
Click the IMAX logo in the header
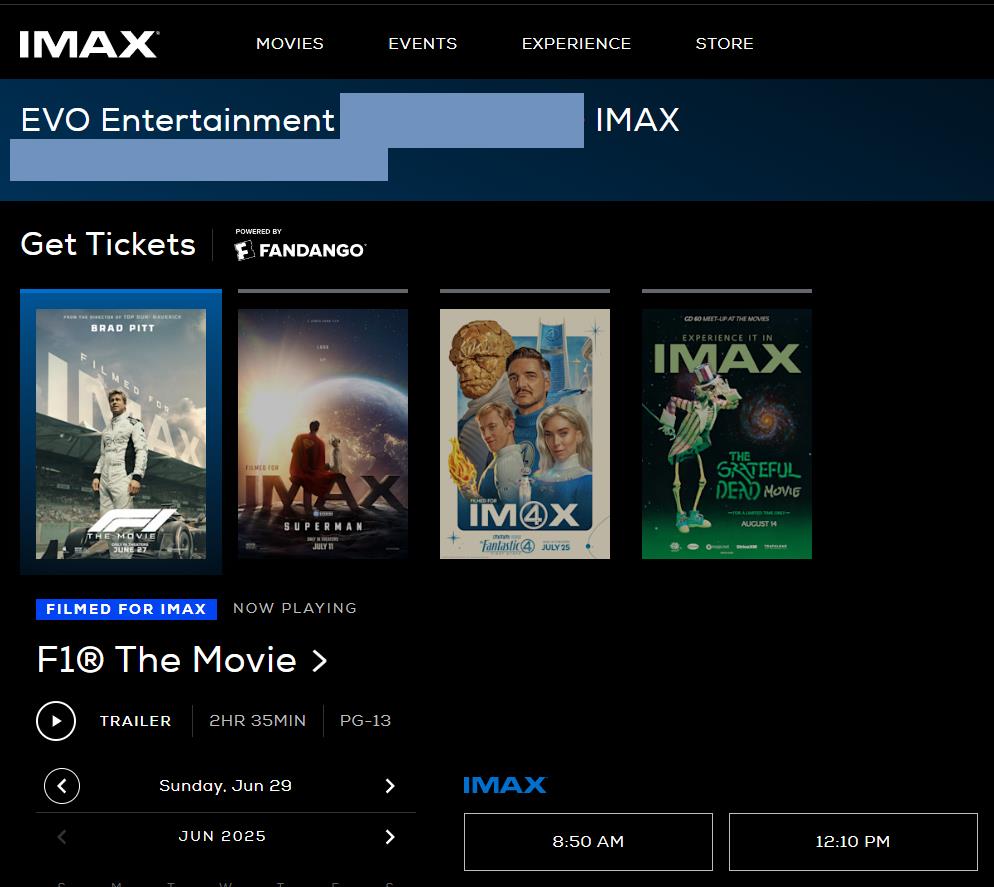[x=89, y=44]
